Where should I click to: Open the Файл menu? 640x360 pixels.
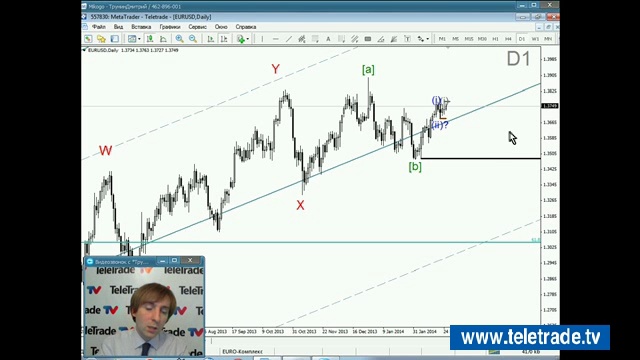click(x=99, y=27)
